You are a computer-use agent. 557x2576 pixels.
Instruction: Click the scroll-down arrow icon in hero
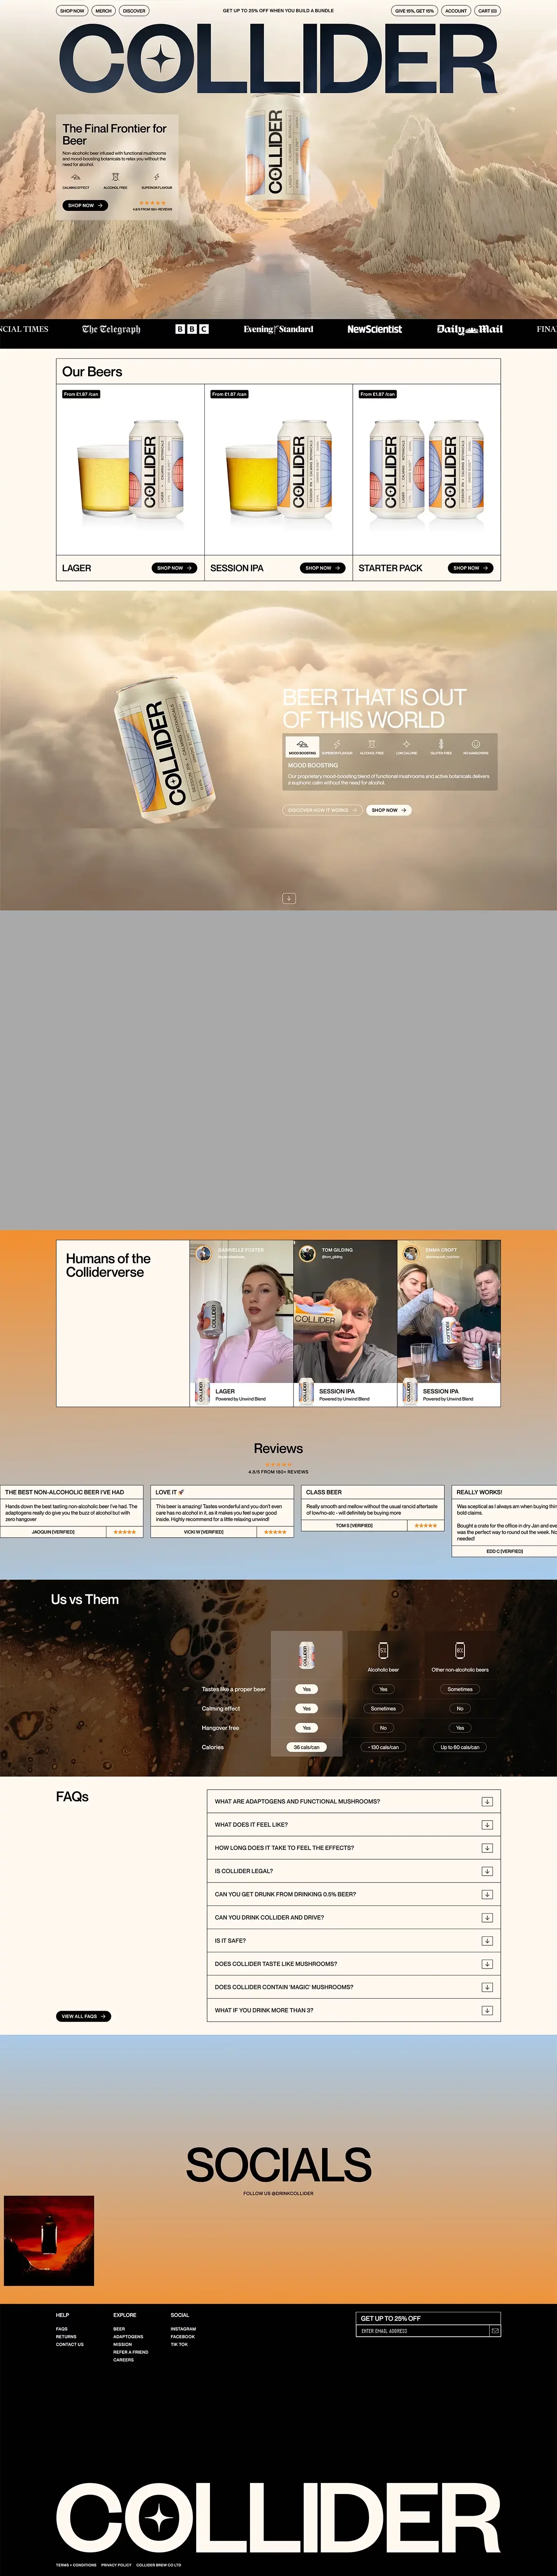[288, 898]
